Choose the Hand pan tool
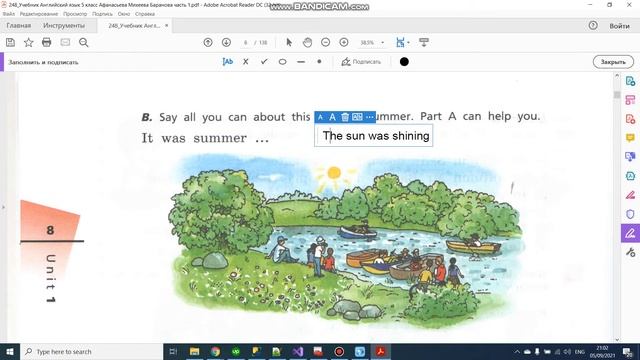 tap(307, 42)
